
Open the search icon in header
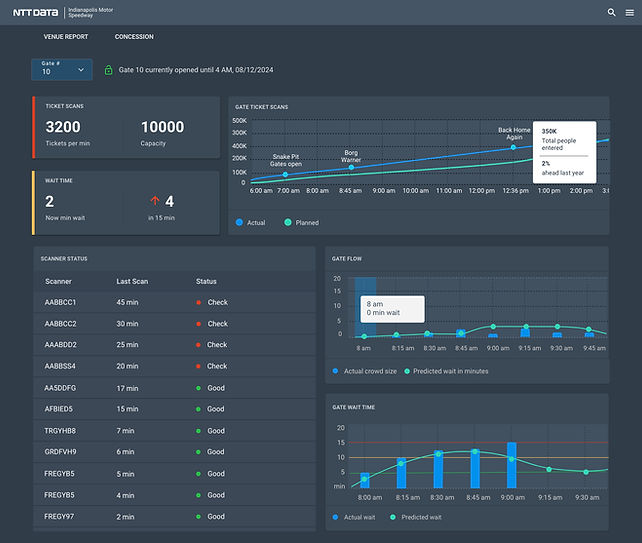click(611, 12)
